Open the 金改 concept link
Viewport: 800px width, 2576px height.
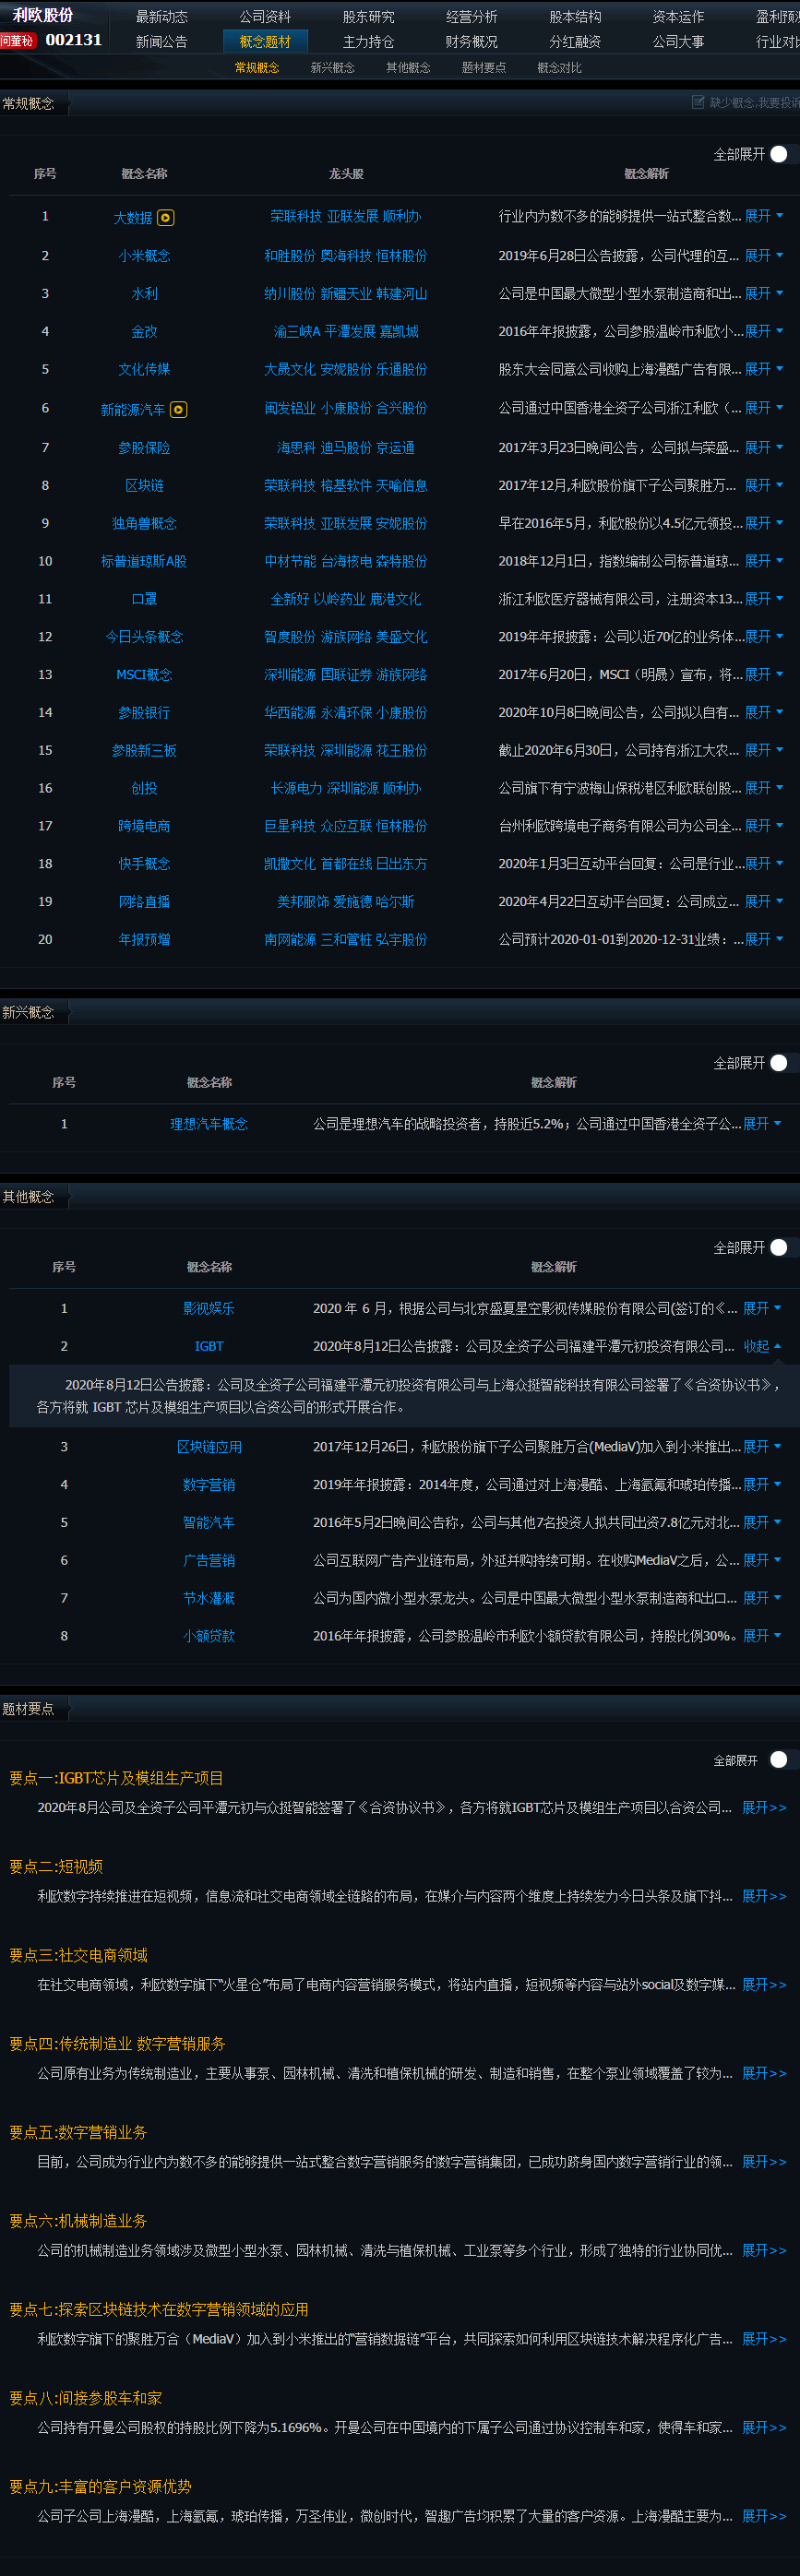(144, 331)
